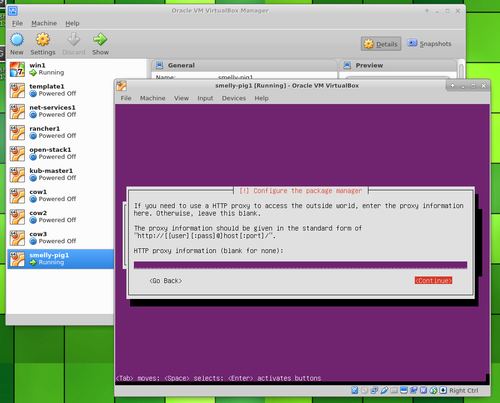The image size is (500, 403).
Task: Click the mouse integration status icon
Action: point(433,390)
